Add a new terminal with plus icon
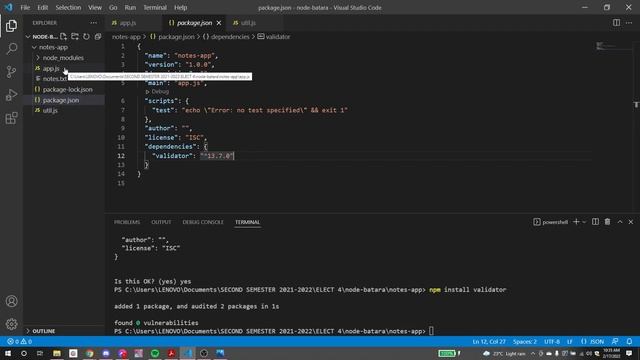 tap(576, 222)
